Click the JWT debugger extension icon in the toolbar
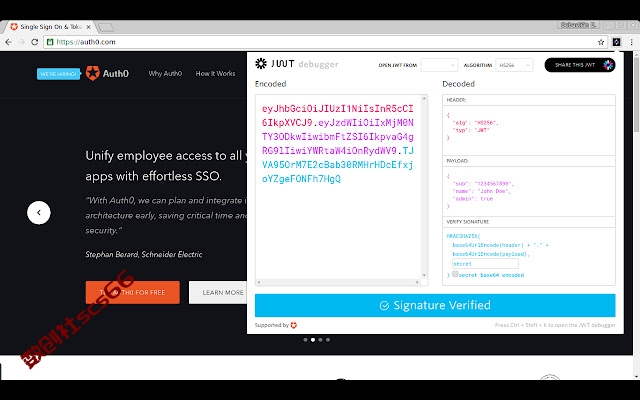 pos(616,42)
